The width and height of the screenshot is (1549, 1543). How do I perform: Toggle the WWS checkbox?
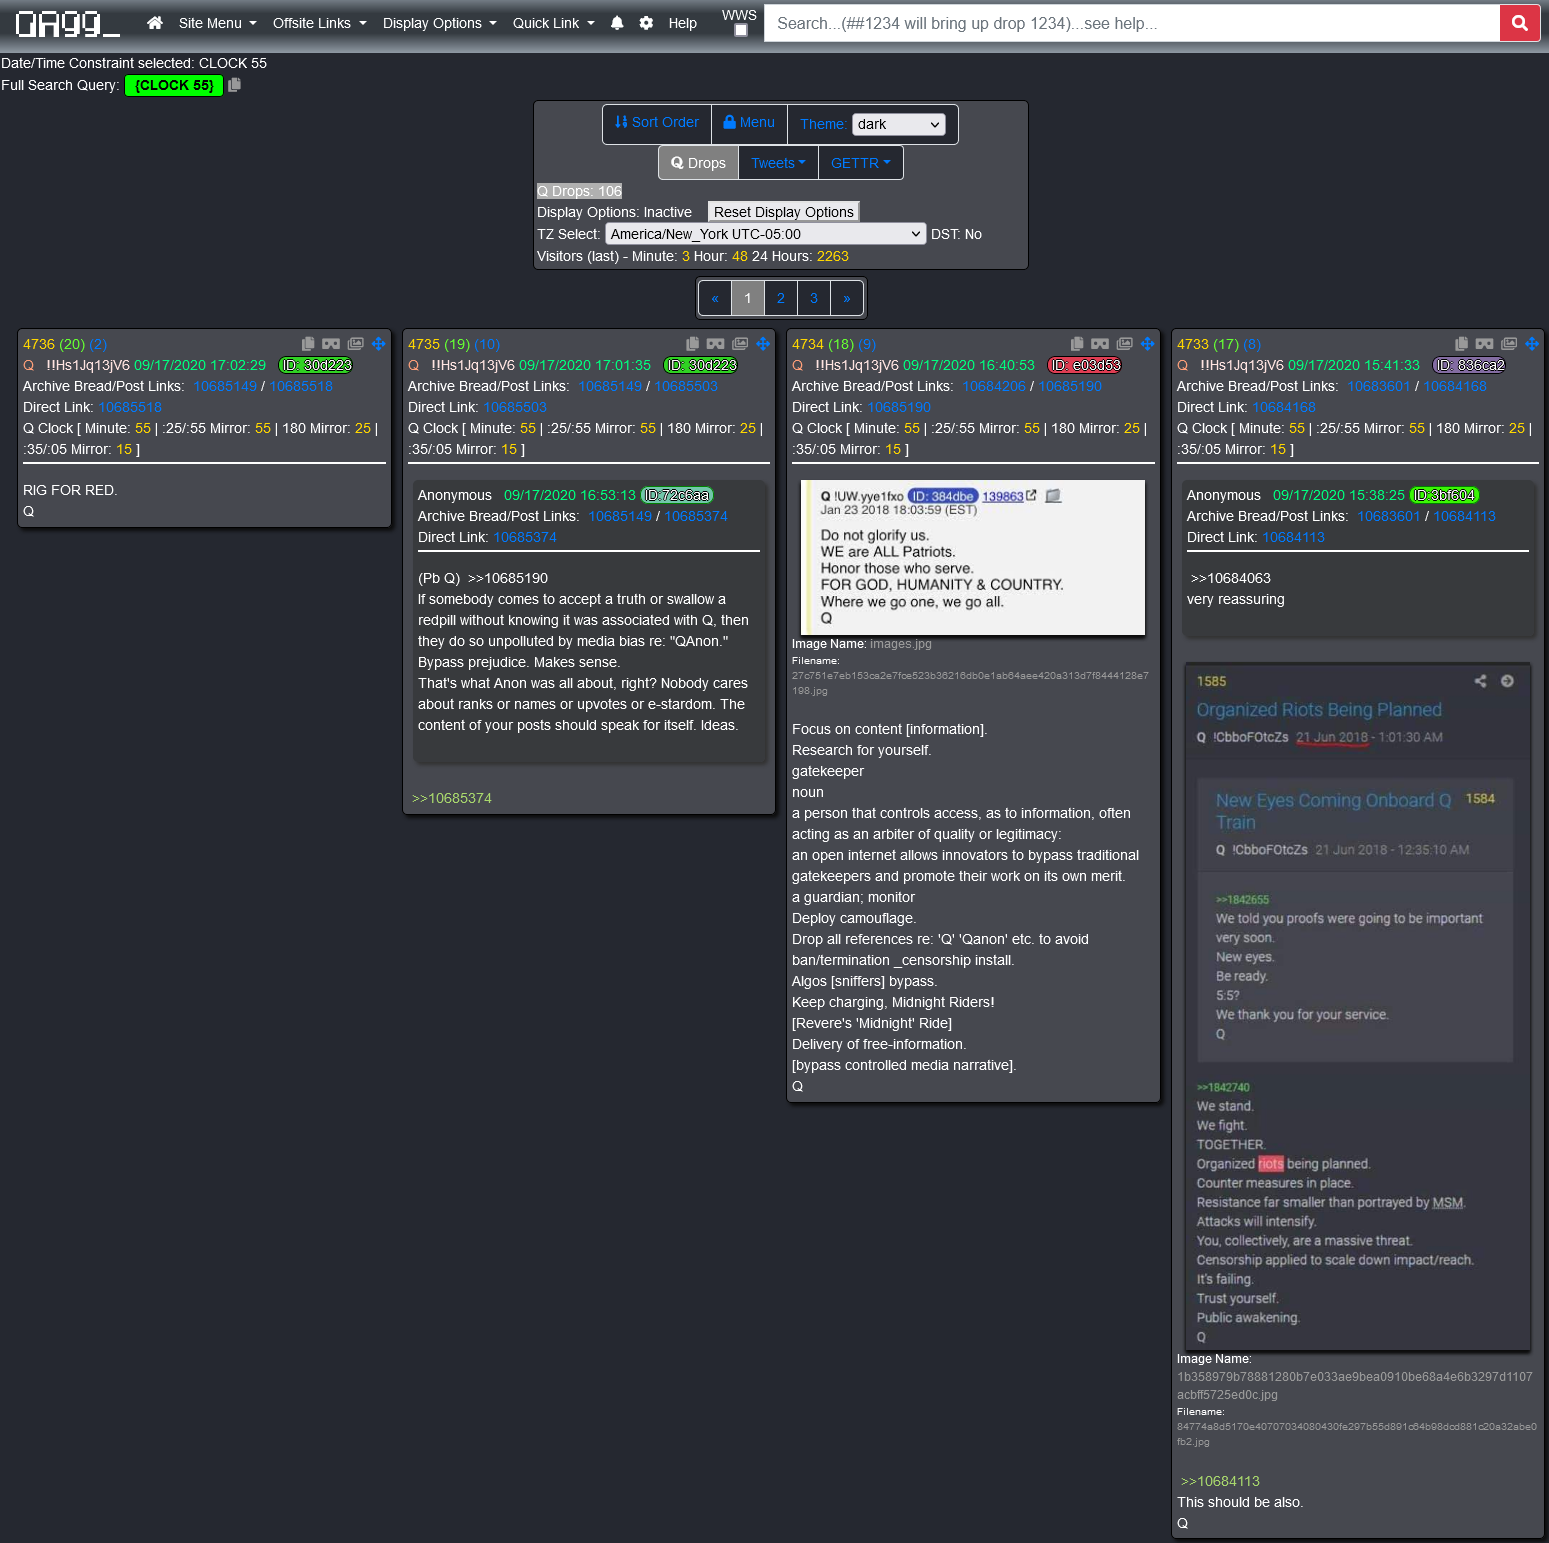coord(741,30)
